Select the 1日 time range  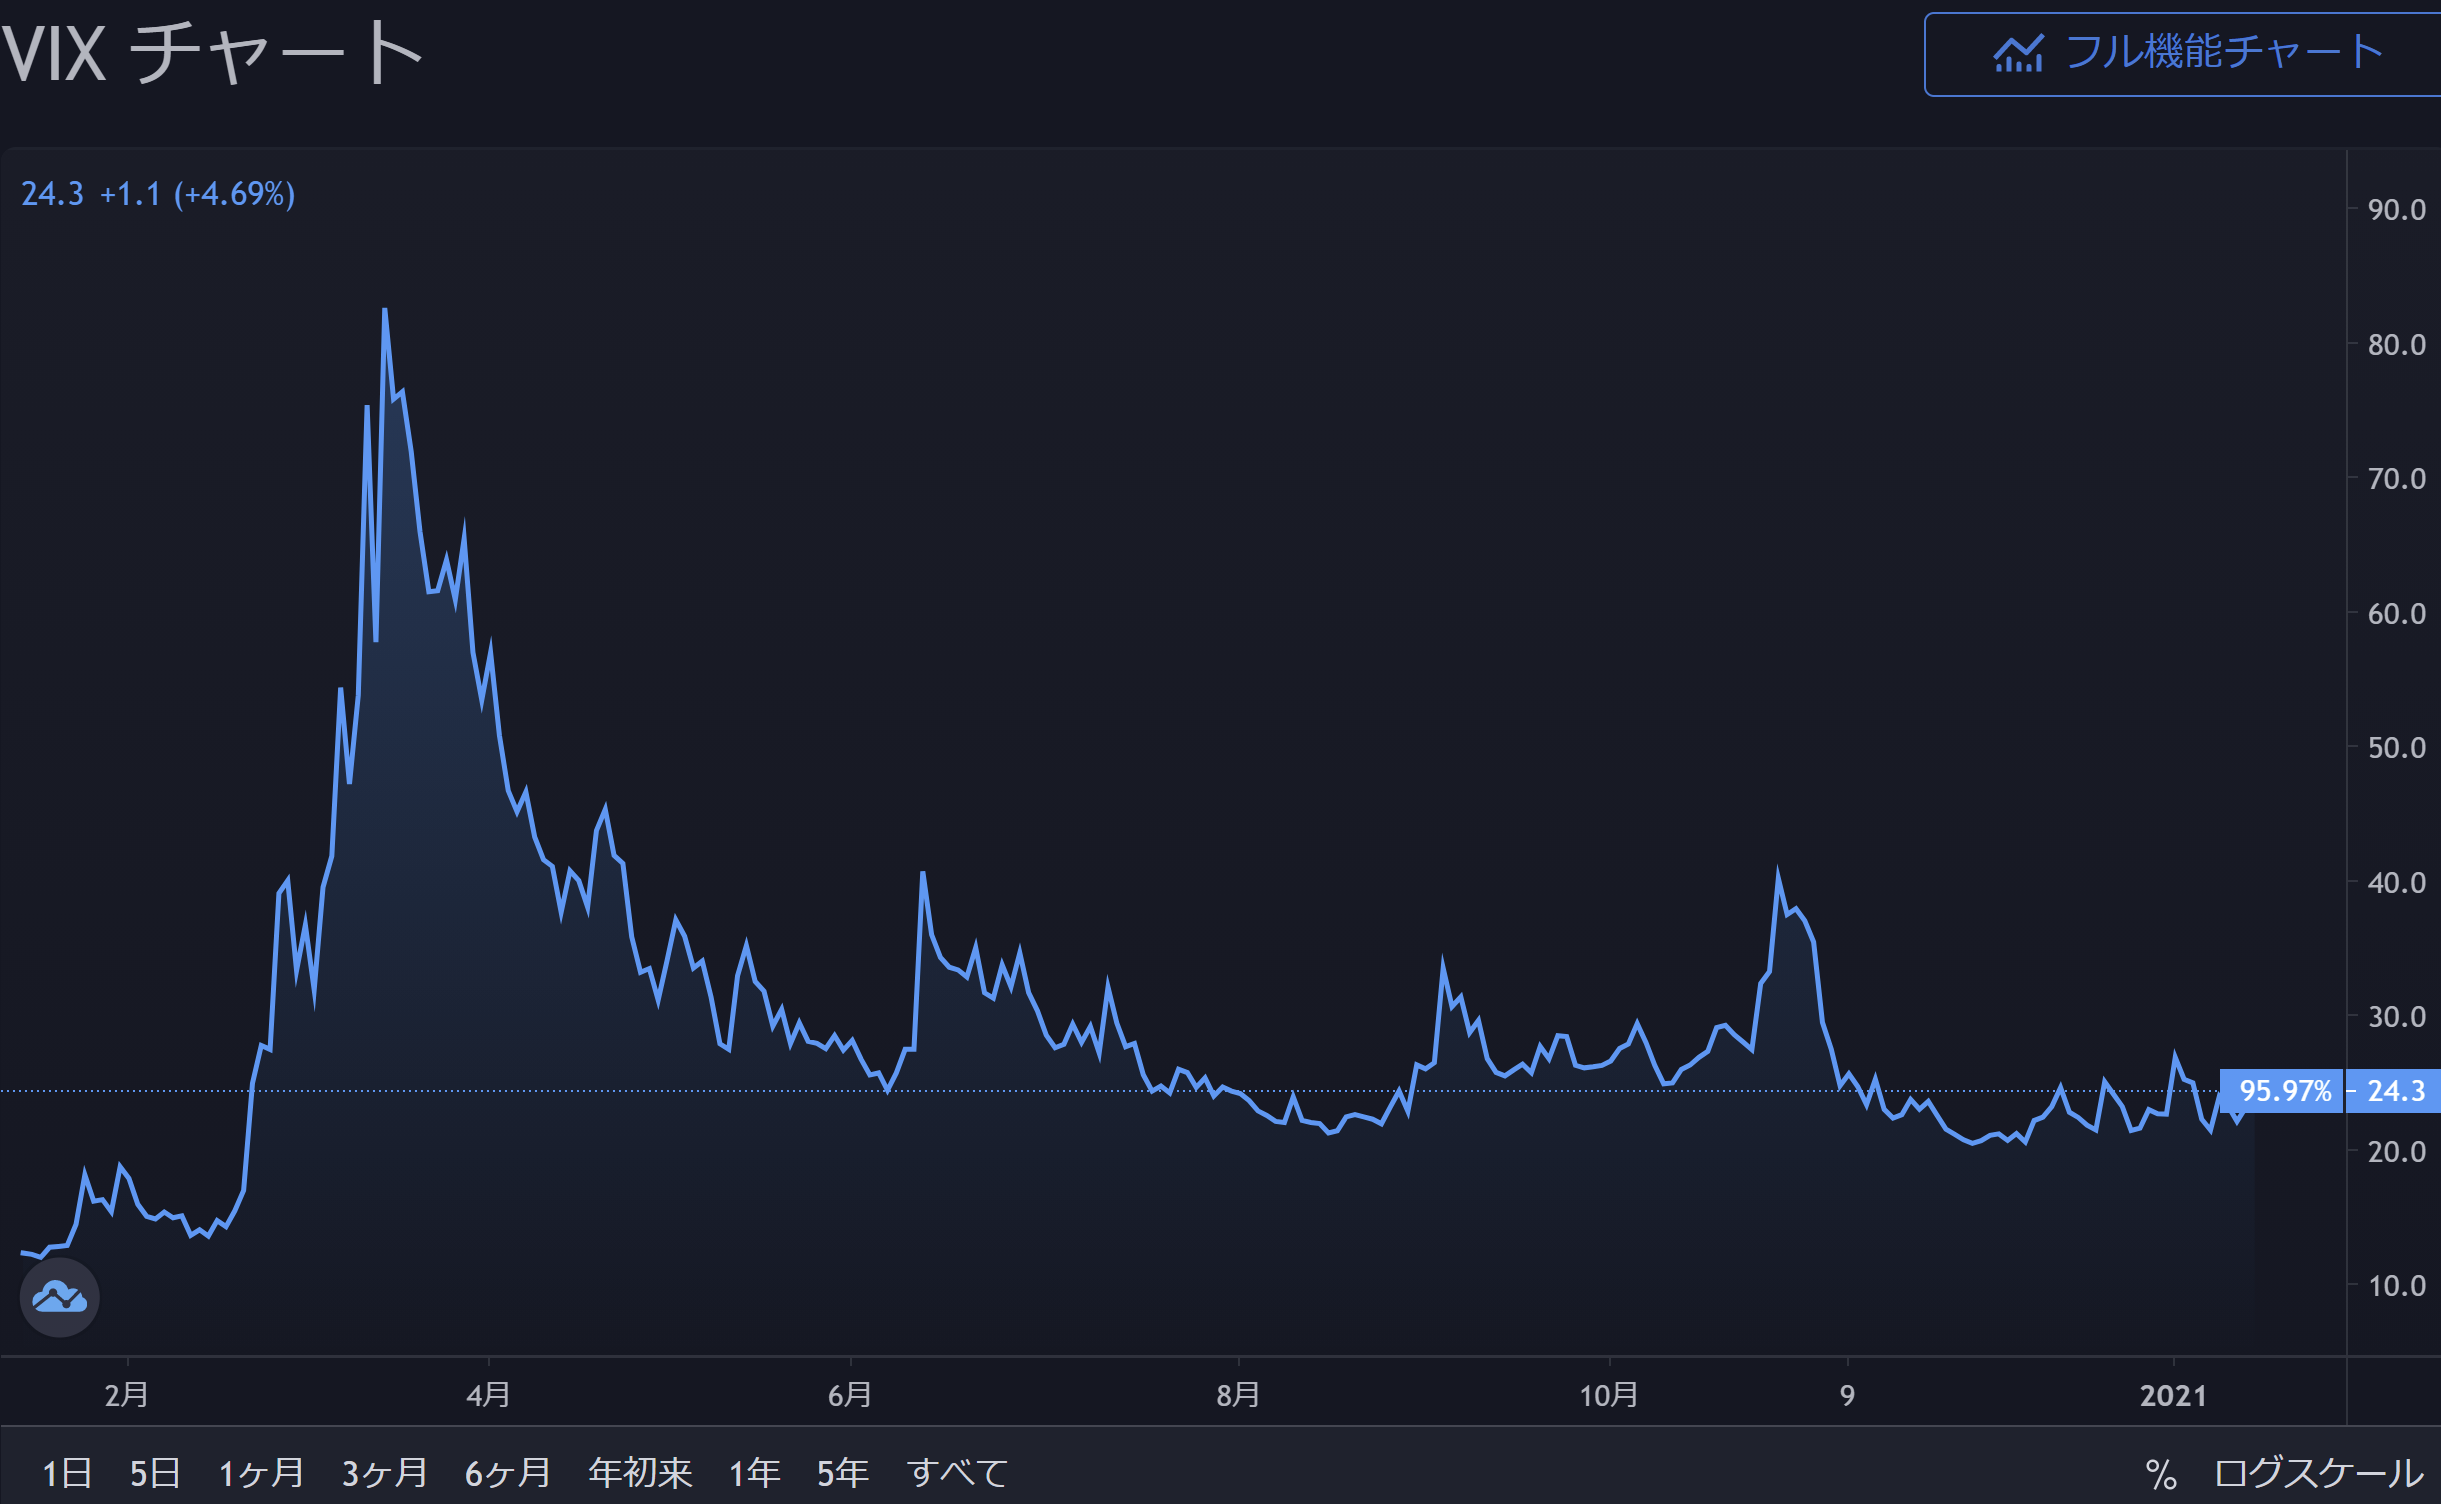[x=67, y=1473]
